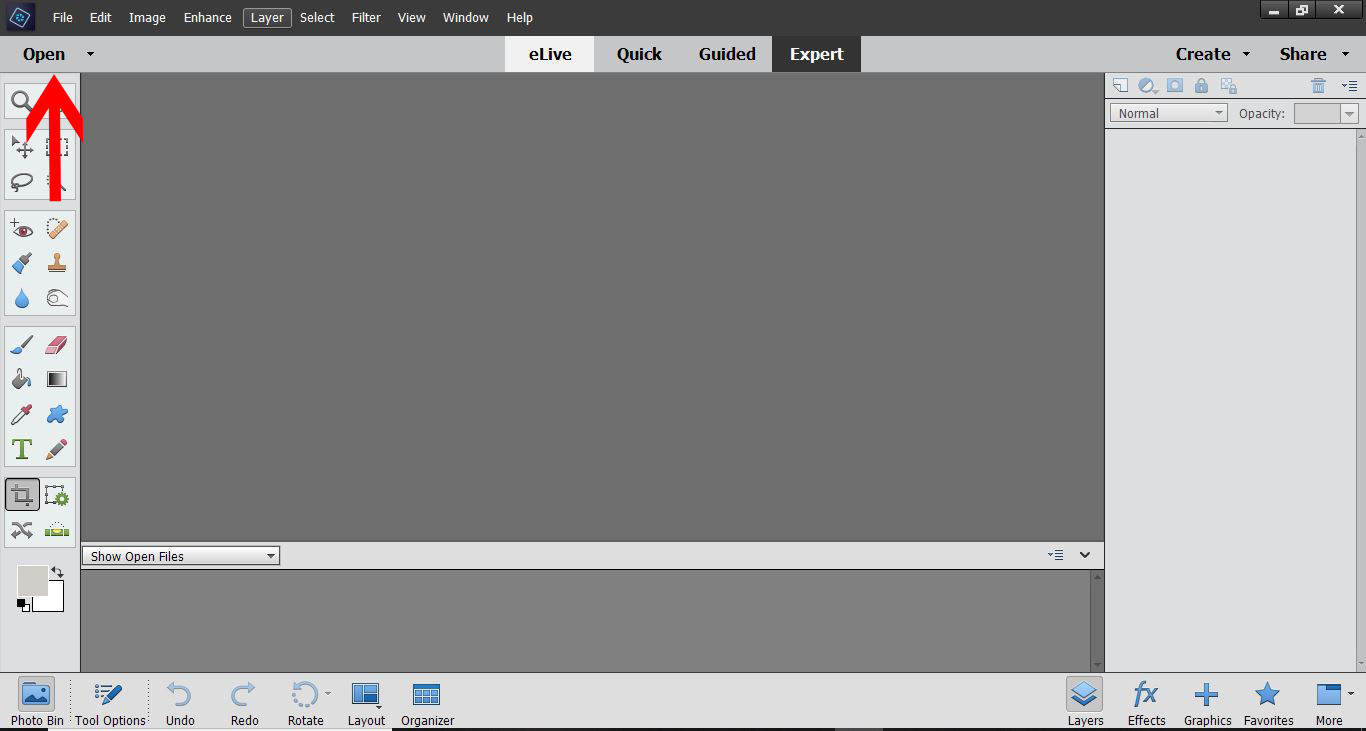Select the green Type tool

[x=22, y=448]
